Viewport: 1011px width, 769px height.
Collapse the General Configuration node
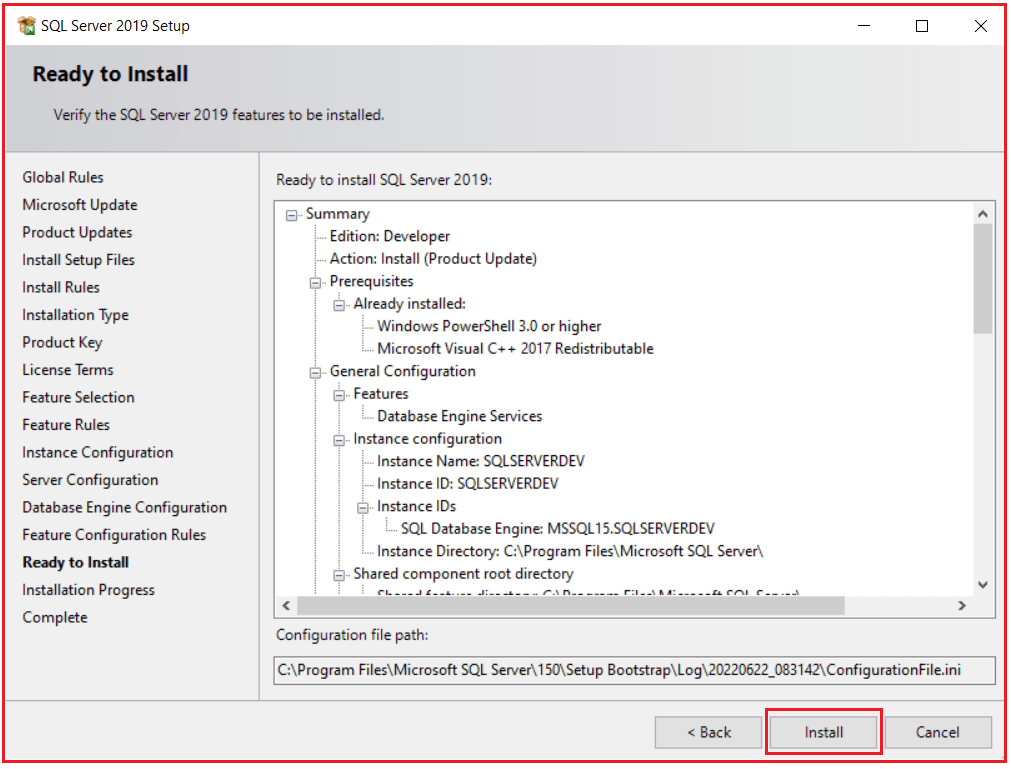pyautogui.click(x=315, y=373)
